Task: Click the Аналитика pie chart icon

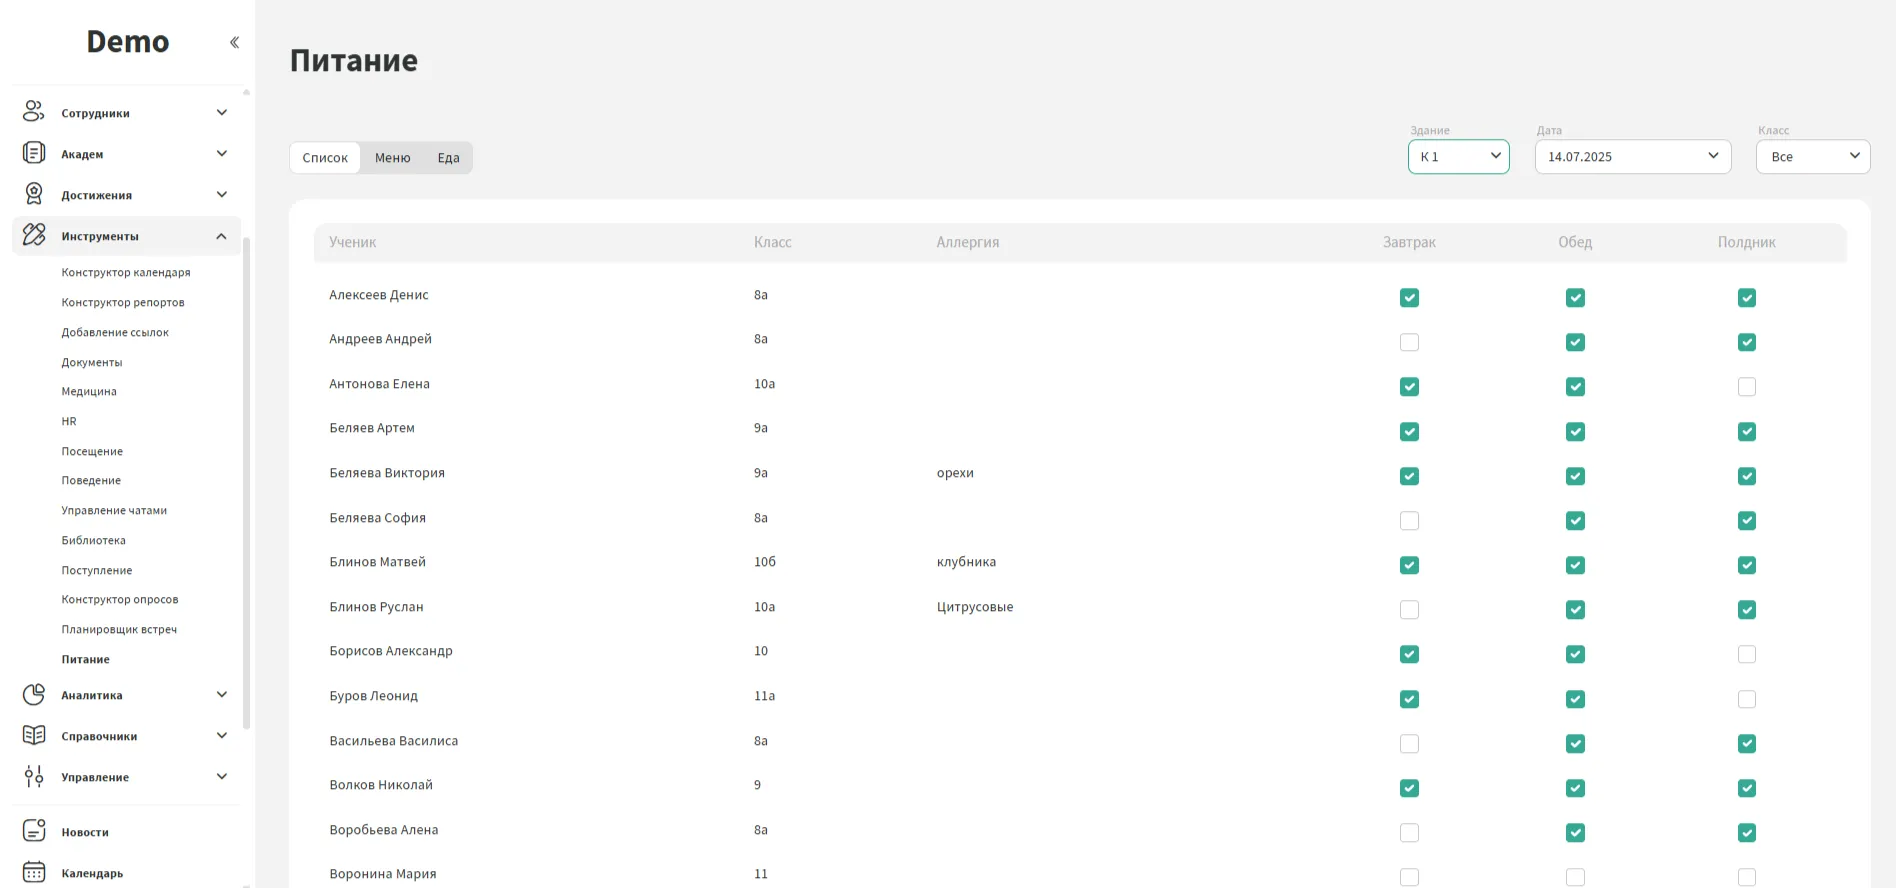Action: click(x=34, y=694)
